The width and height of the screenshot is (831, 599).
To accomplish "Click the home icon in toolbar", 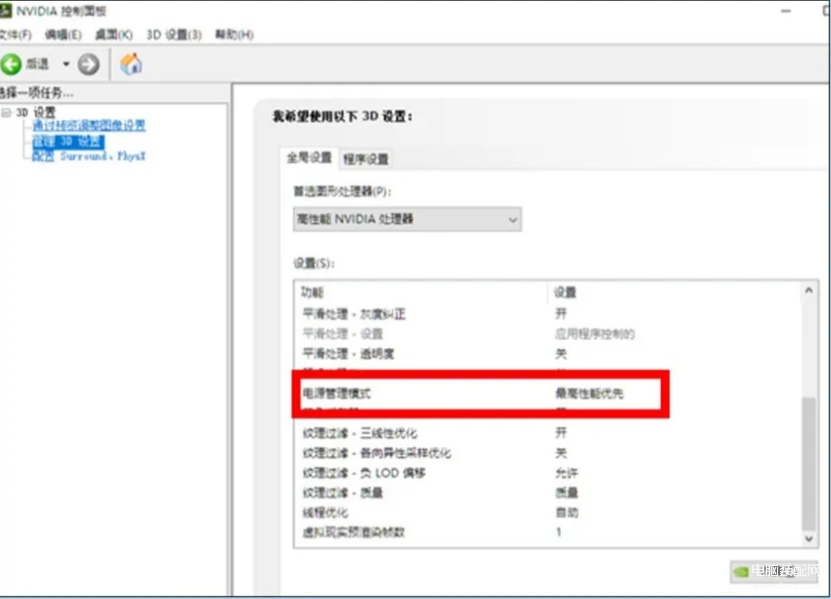I will click(x=130, y=64).
